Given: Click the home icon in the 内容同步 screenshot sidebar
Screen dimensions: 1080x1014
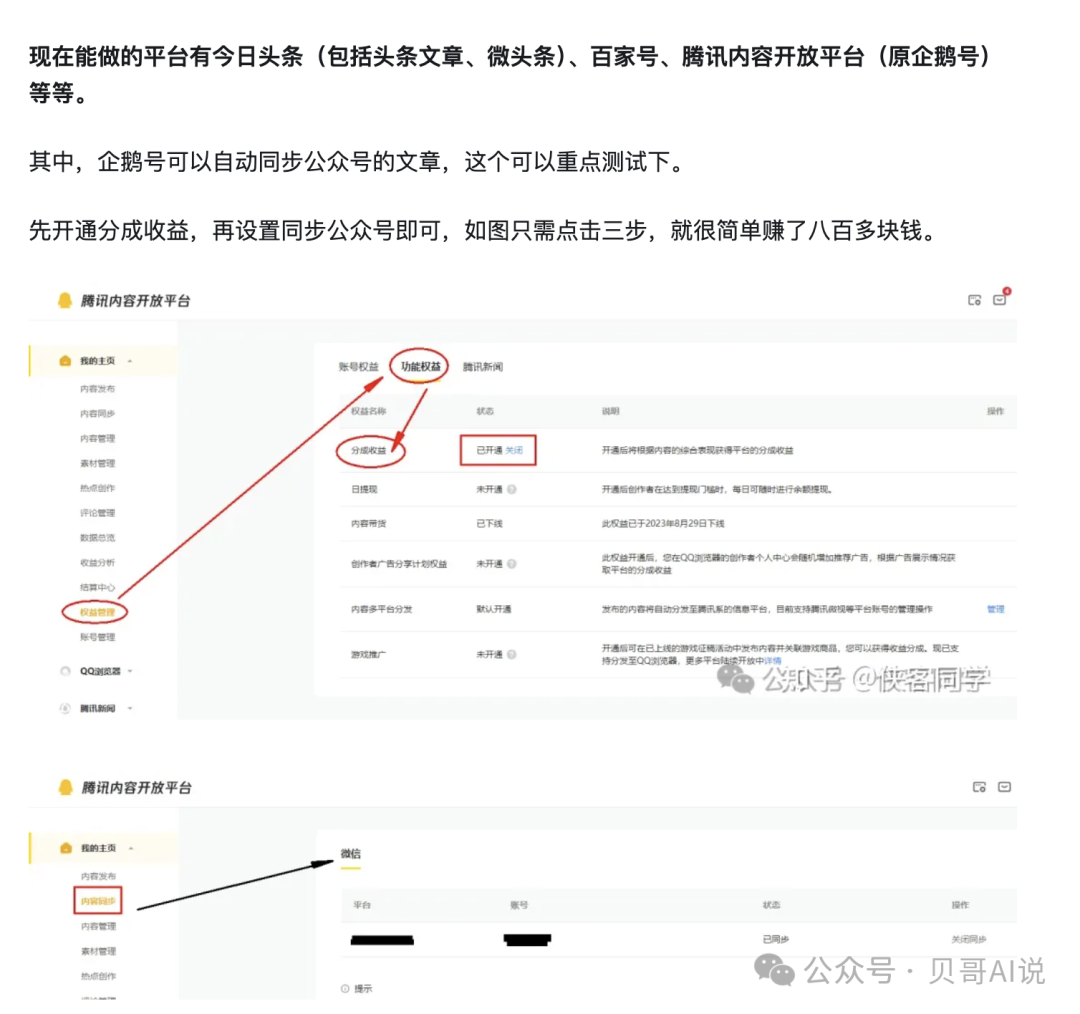Looking at the screenshot, I should [x=66, y=848].
